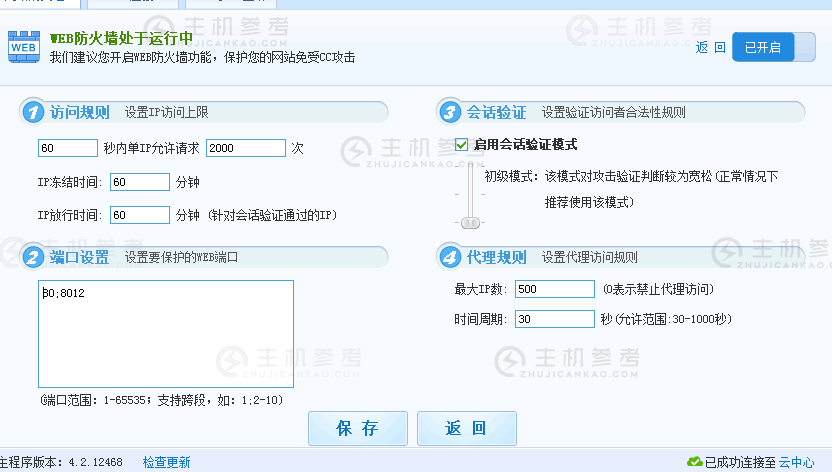
Task: Click the 0表示禁止代理访问 hint
Action: point(658,289)
